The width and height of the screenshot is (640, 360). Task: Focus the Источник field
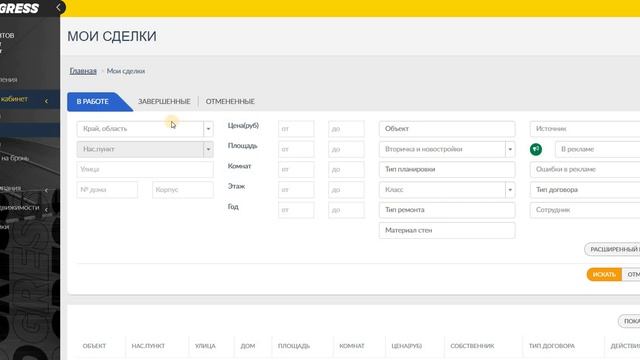585,129
